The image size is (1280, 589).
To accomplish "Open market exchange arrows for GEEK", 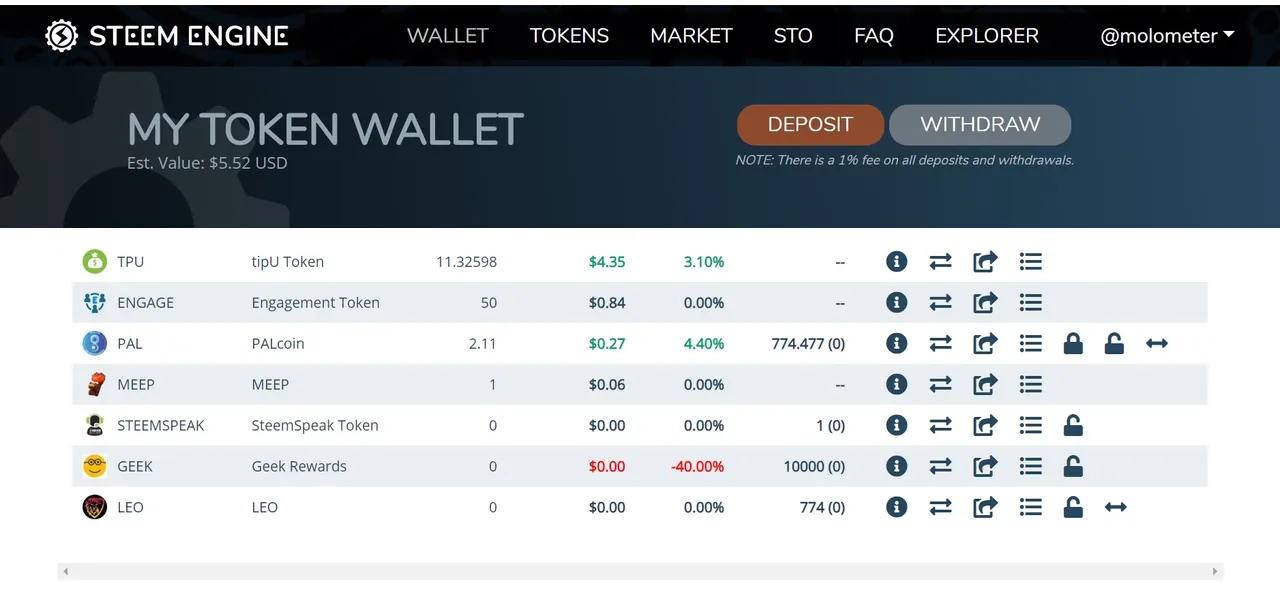I will [x=940, y=467].
